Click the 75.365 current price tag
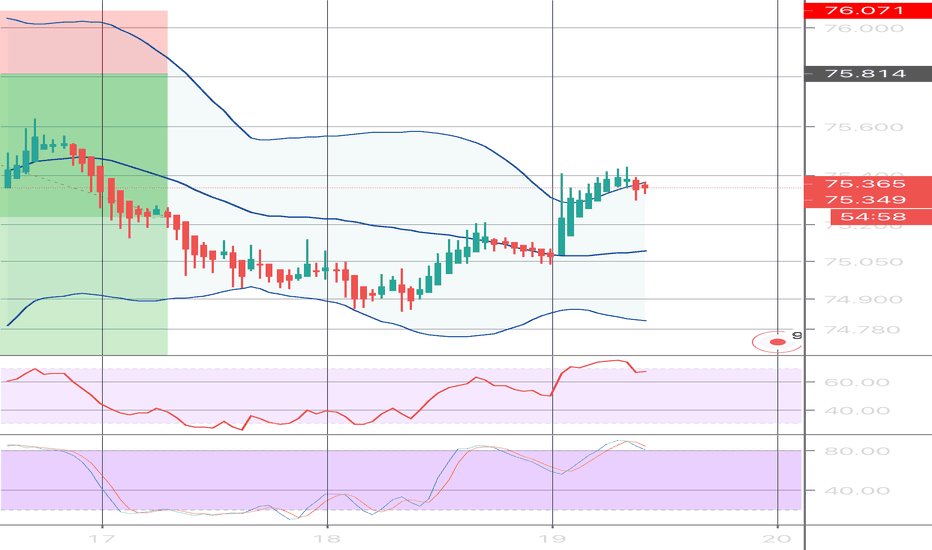 click(x=866, y=184)
